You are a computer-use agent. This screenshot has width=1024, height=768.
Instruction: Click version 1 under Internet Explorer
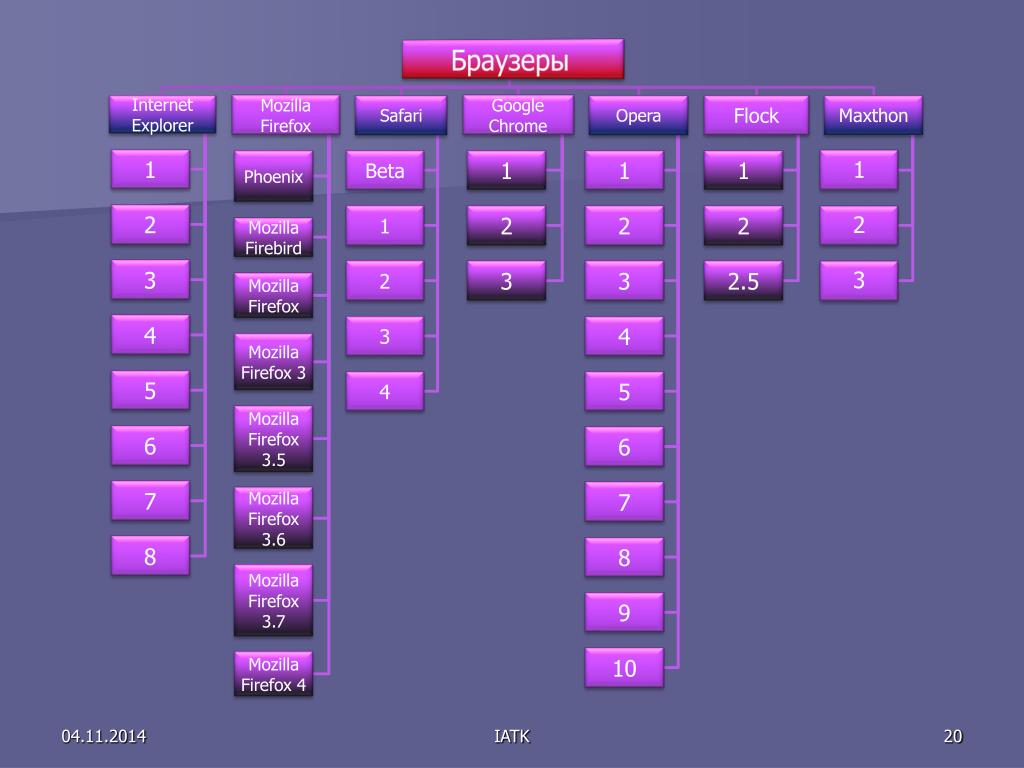coord(150,170)
